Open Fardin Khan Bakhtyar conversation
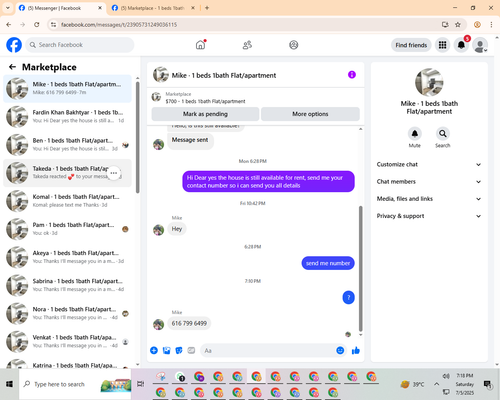This screenshot has height=400, width=500. [x=67, y=117]
